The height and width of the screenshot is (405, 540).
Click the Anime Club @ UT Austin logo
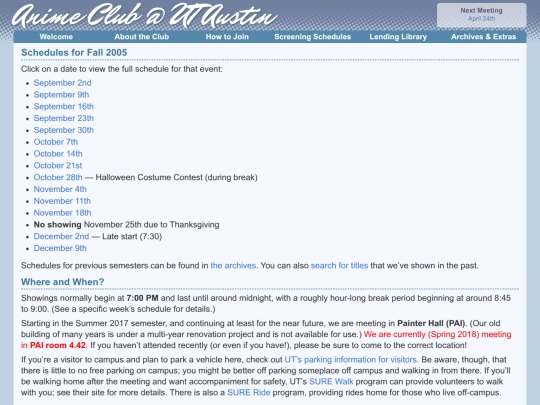[145, 16]
